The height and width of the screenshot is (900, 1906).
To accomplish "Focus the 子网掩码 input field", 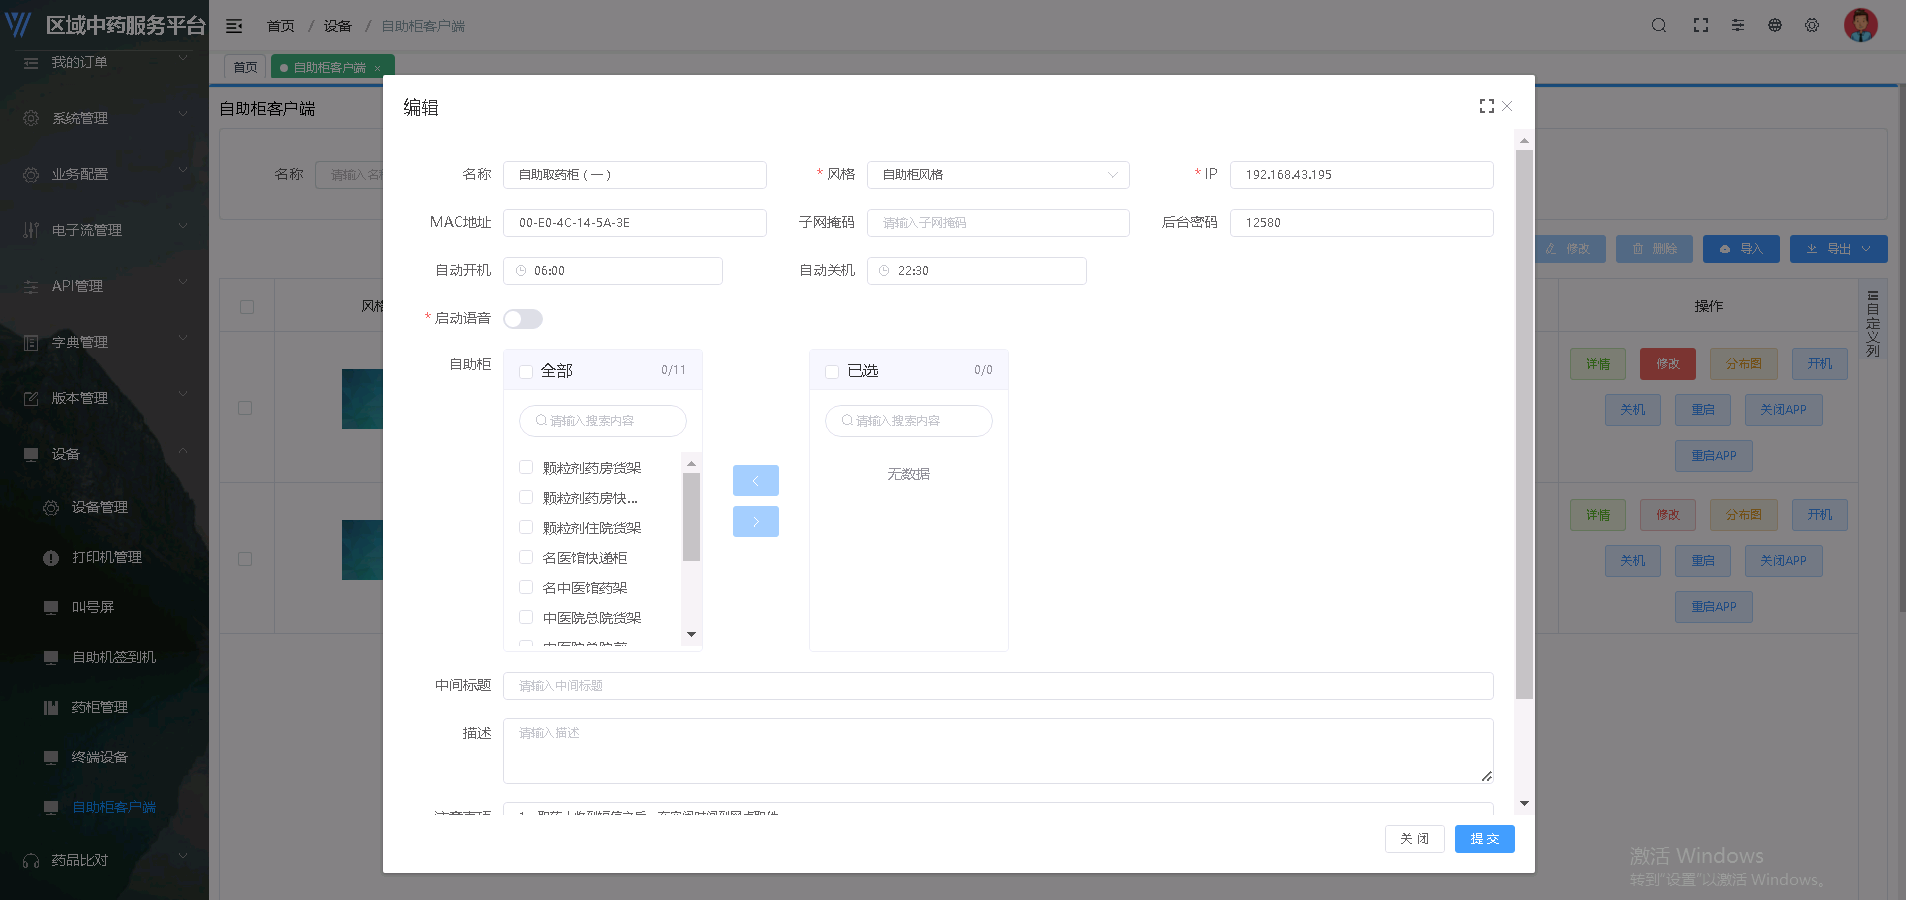I will coord(998,223).
